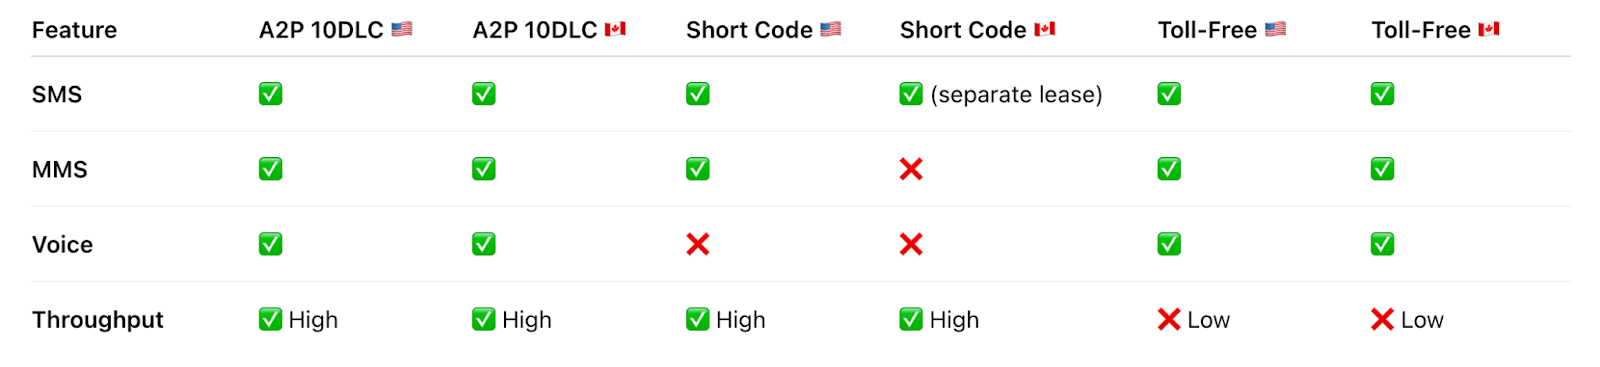Select the Feature column header
Viewport: 1600px width, 367px height.
[x=74, y=30]
